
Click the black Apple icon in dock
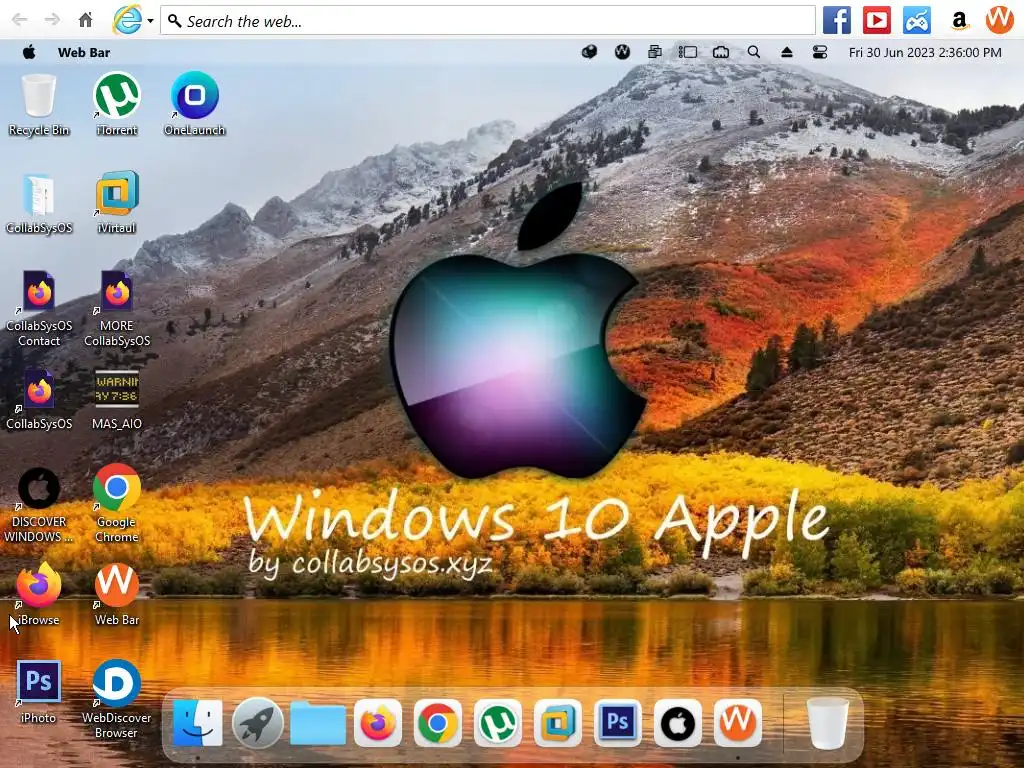(678, 723)
